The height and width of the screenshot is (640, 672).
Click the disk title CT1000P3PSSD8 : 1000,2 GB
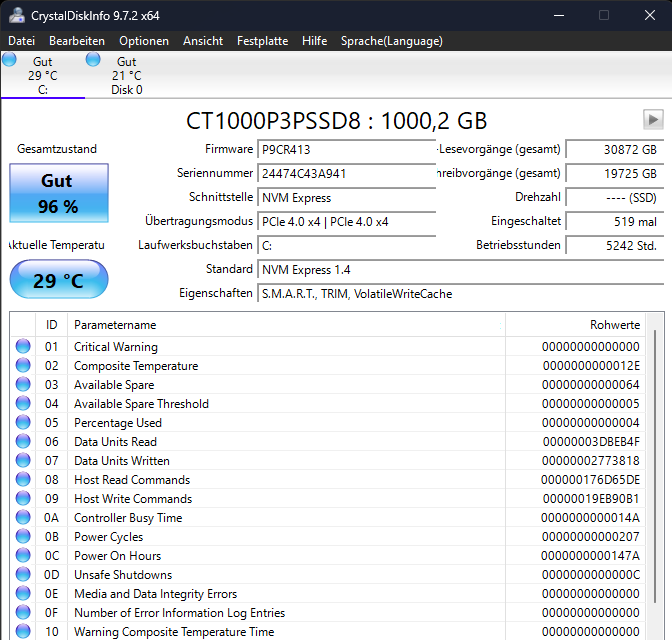tap(336, 121)
